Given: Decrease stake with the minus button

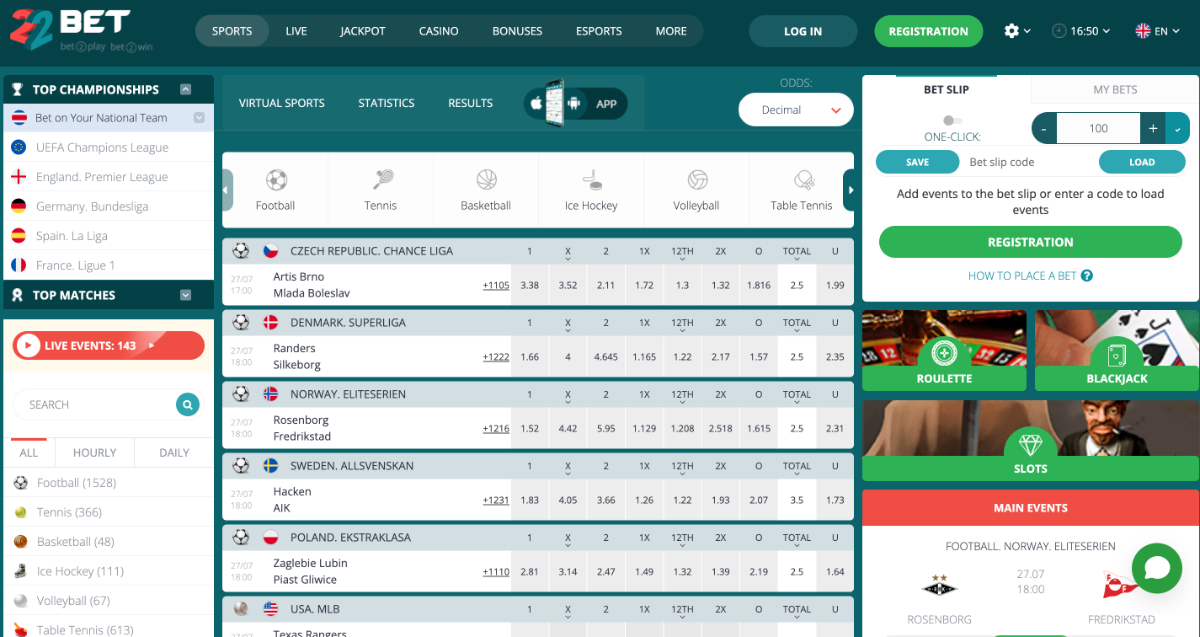Looking at the screenshot, I should coord(1044,128).
